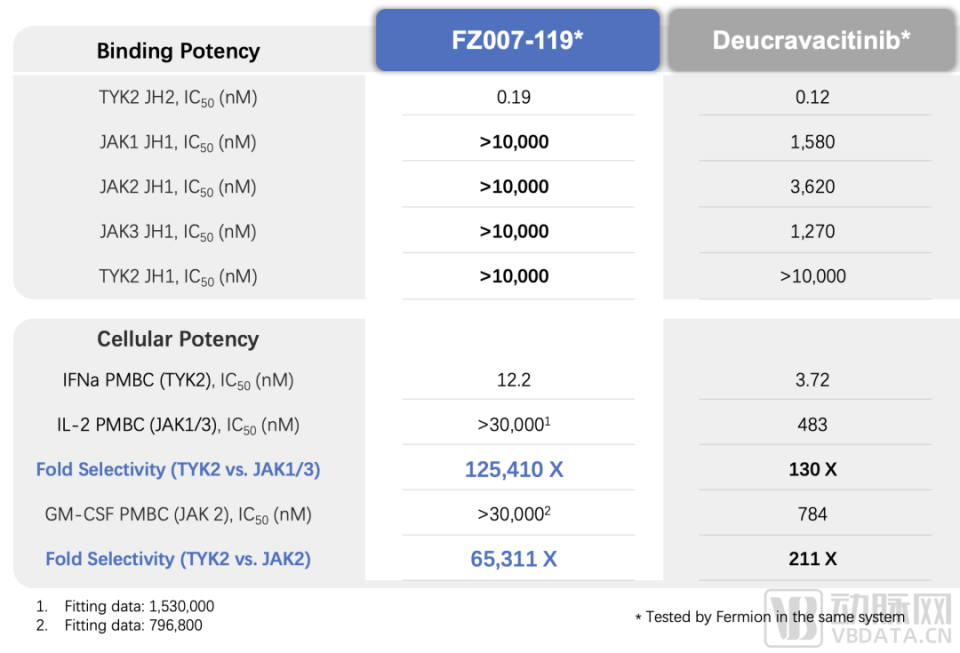Viewport: 960px width, 653px height.
Task: Select the GM-CSF PMBC (JAK 2) row label
Action: 178,515
